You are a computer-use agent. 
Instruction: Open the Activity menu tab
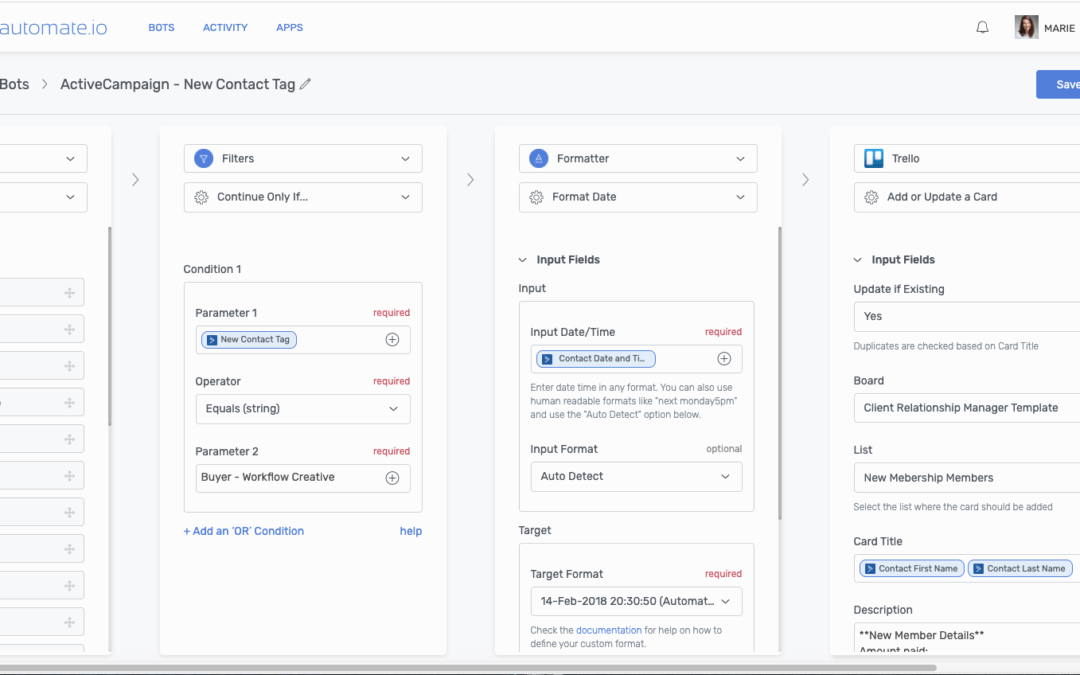pos(225,28)
